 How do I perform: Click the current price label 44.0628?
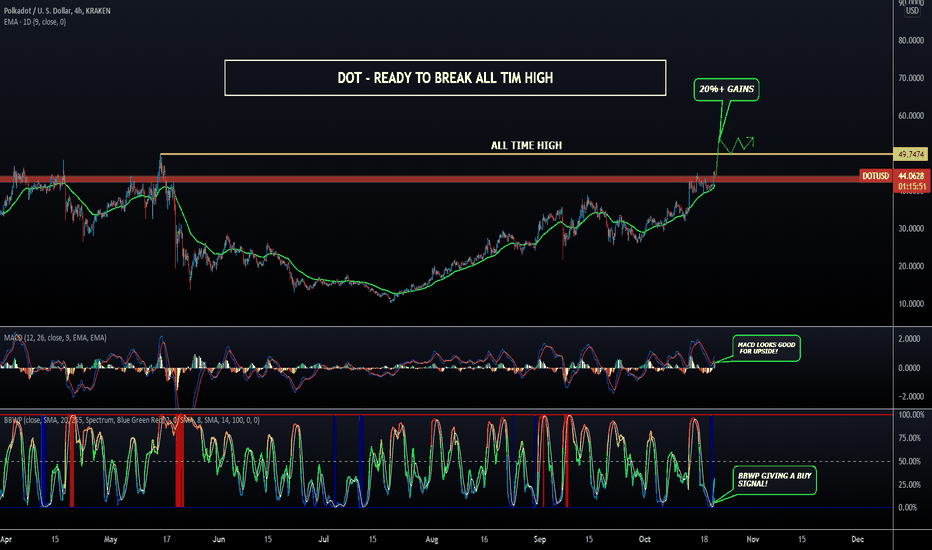point(911,176)
